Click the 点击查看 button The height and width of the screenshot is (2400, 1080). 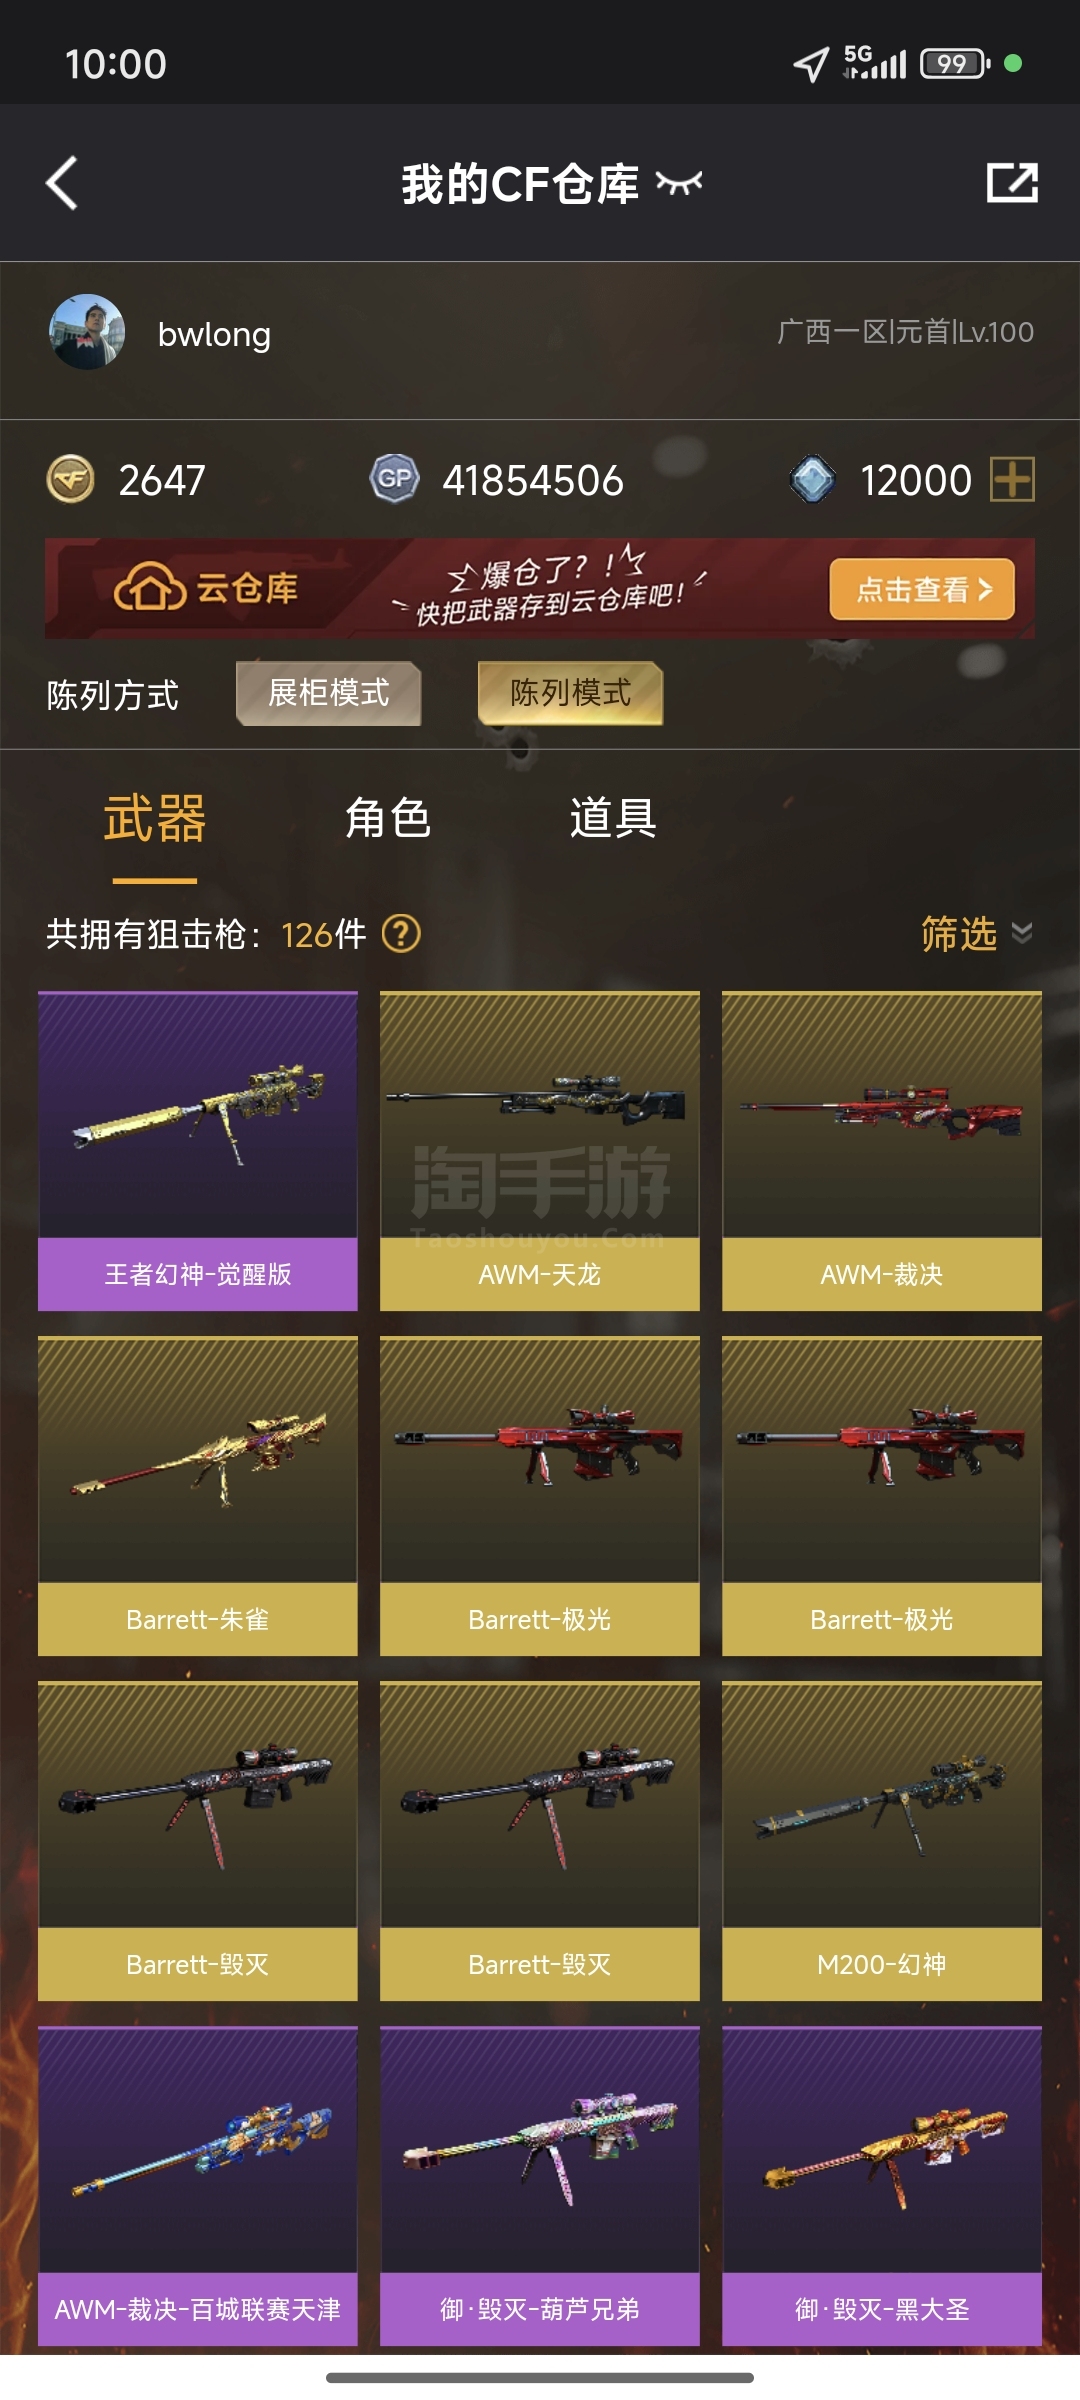pos(922,589)
